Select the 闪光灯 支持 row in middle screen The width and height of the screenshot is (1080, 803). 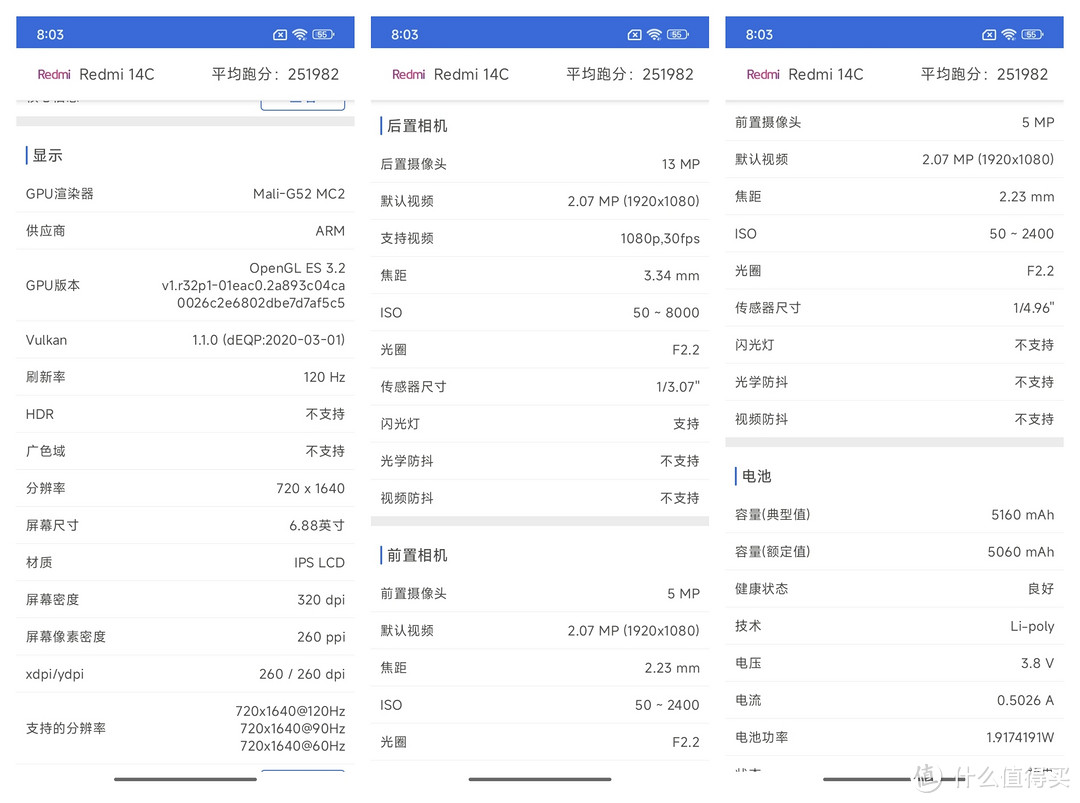click(540, 425)
